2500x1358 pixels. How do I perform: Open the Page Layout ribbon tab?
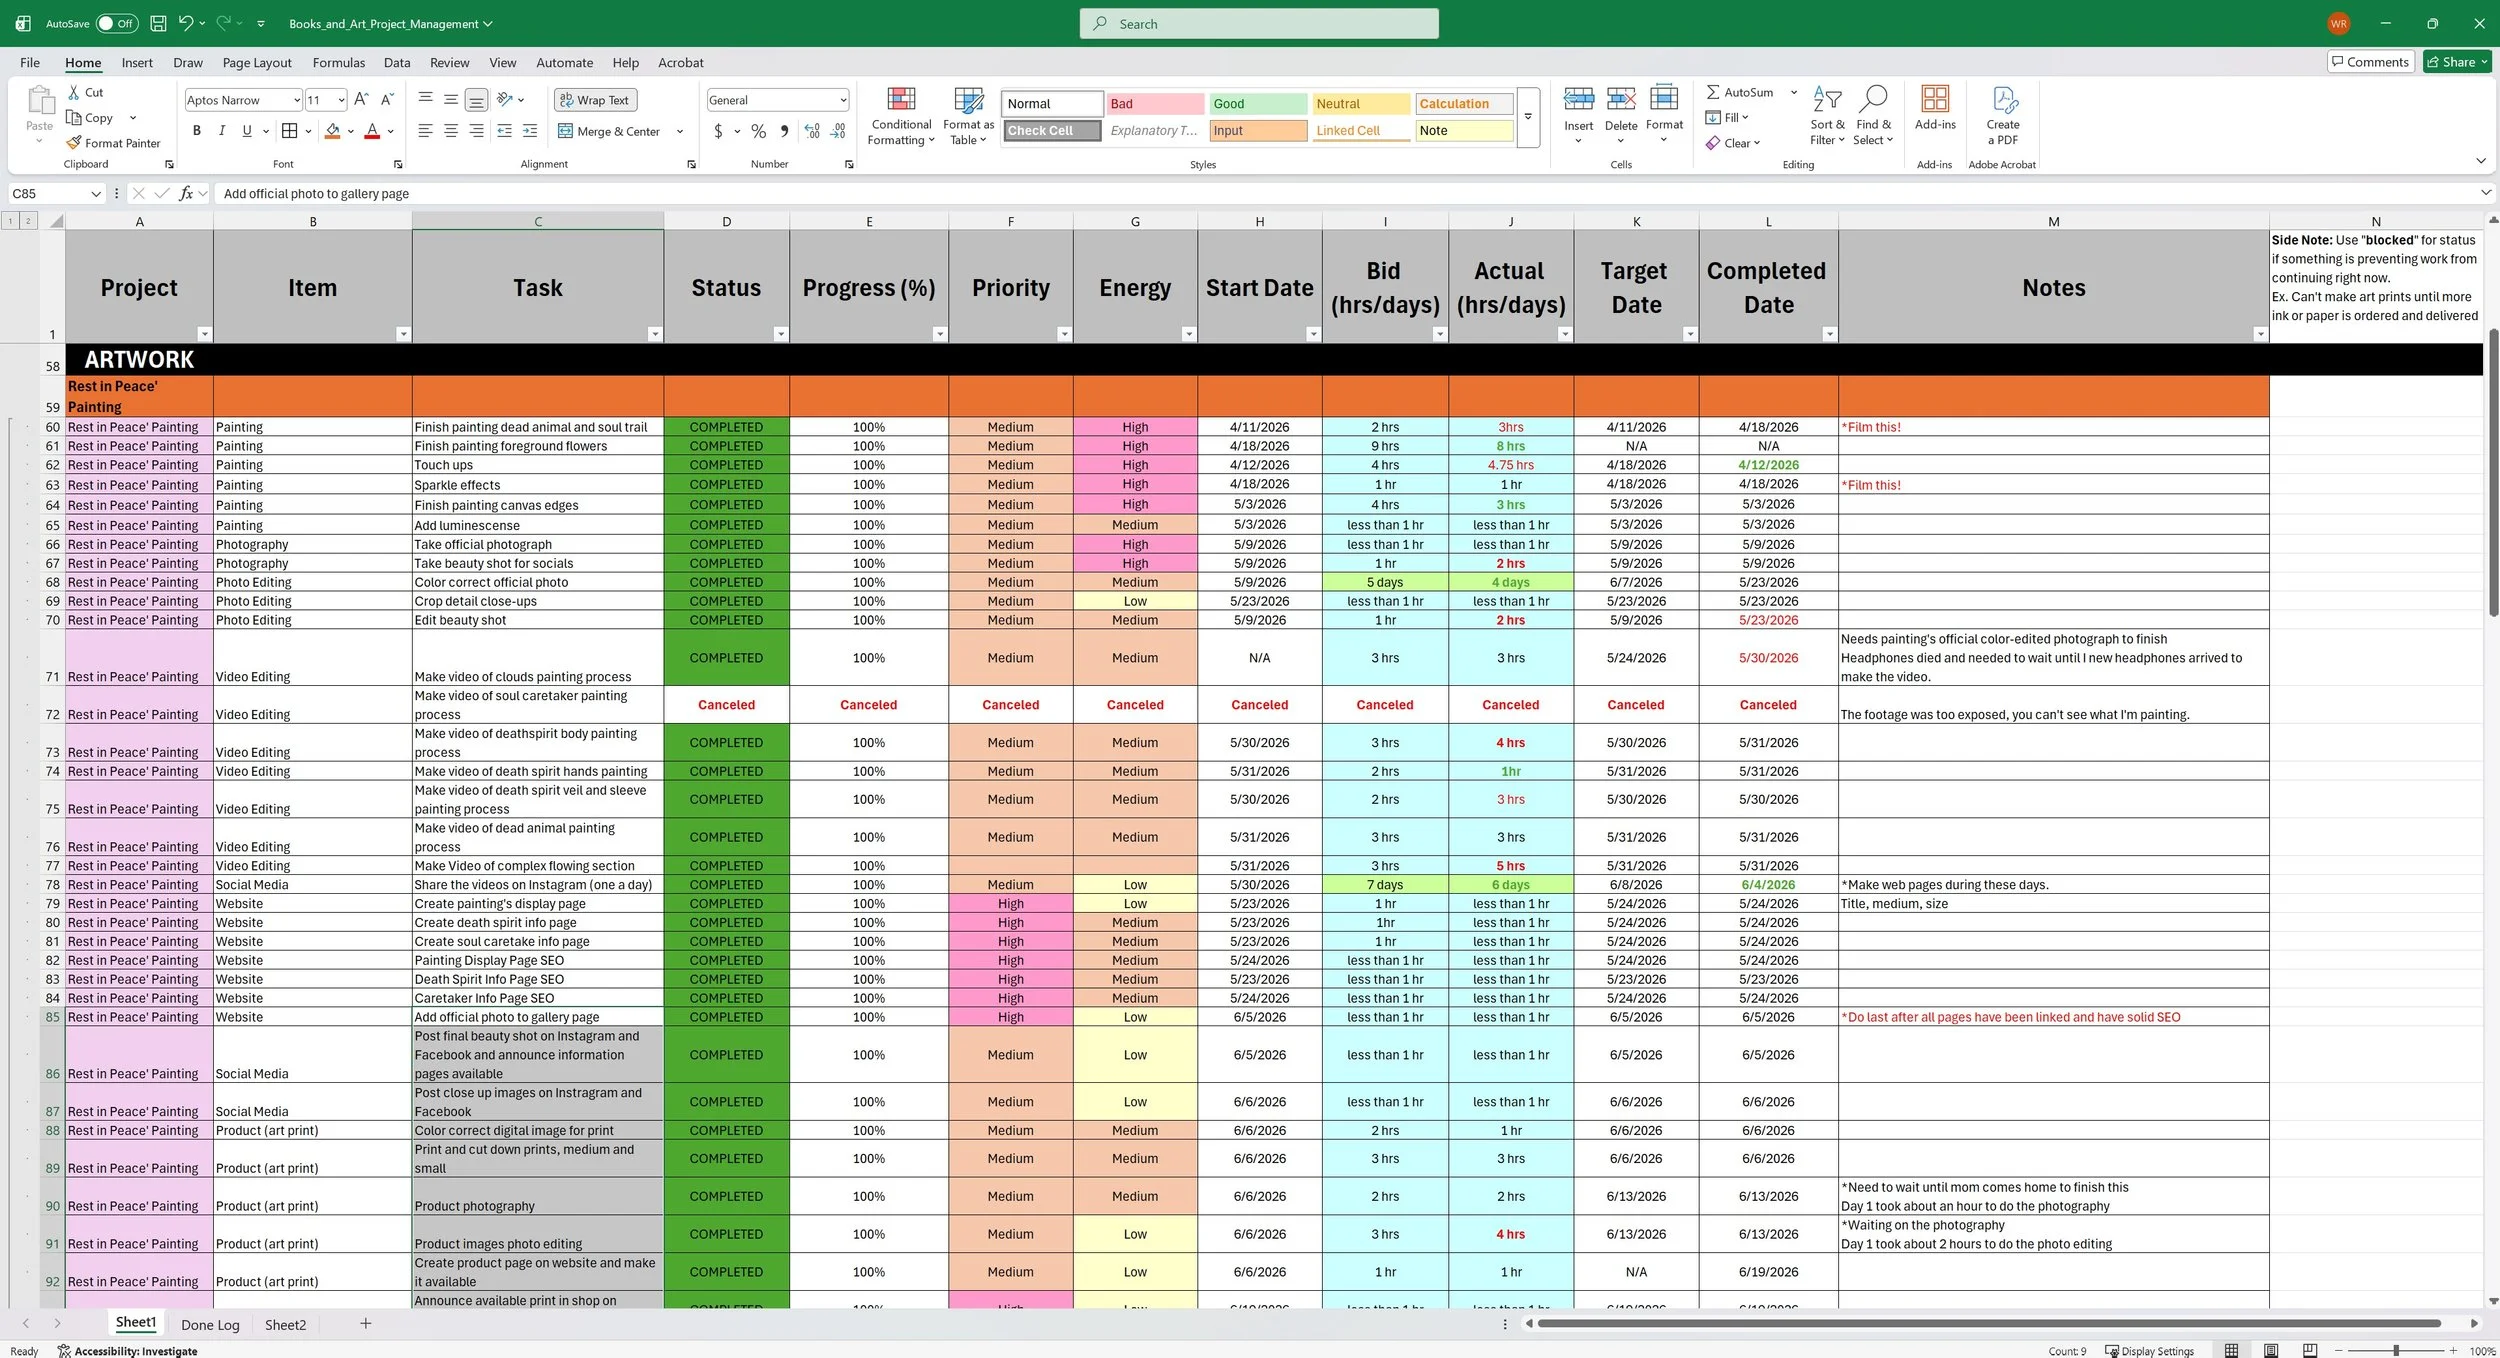pos(257,62)
